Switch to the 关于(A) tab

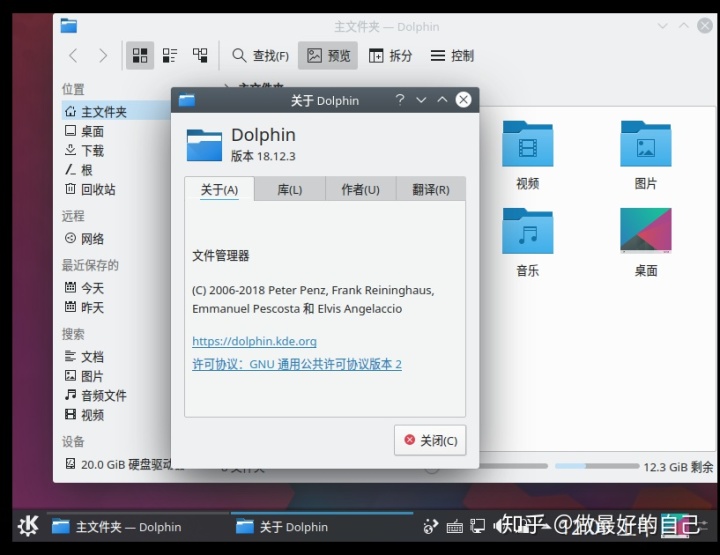click(219, 189)
